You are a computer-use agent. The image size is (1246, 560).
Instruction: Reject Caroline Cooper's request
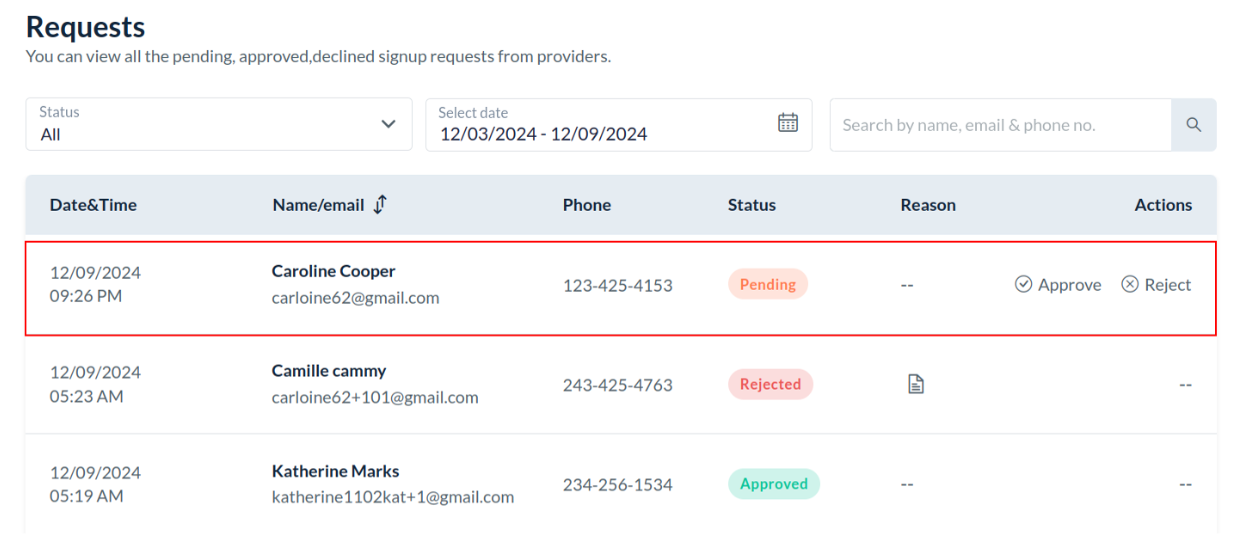coord(1157,285)
